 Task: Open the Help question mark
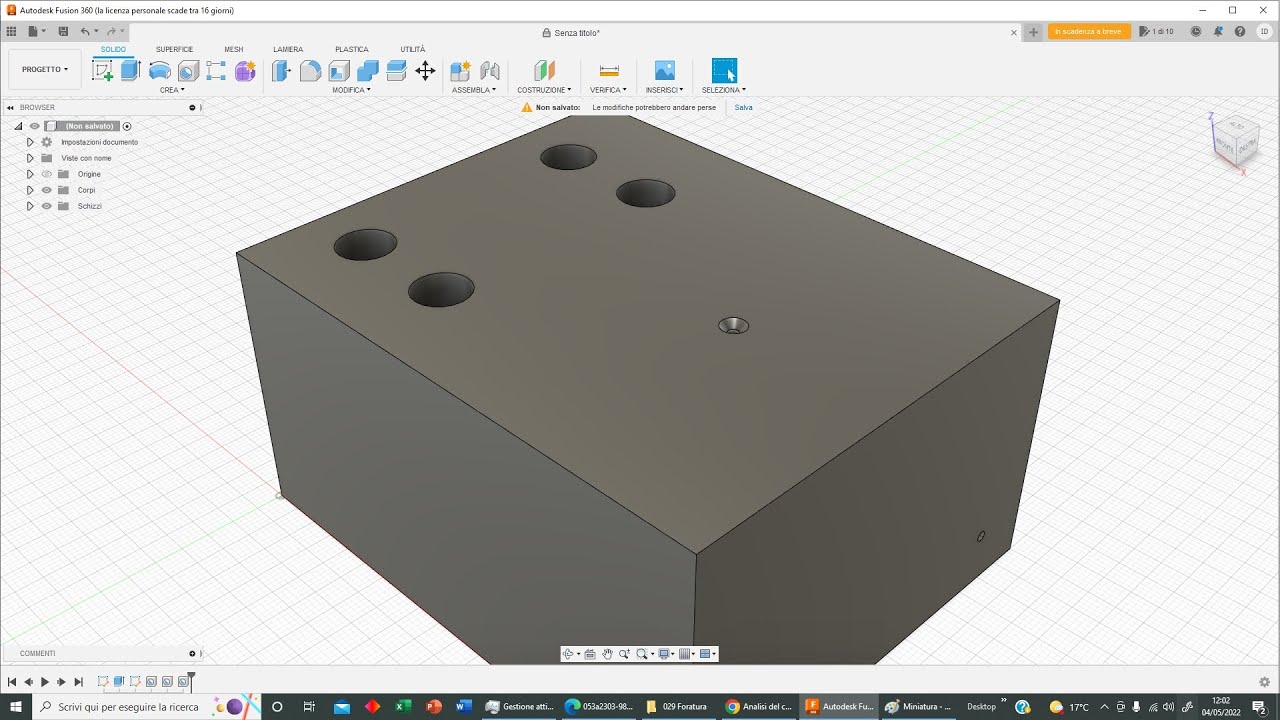(1239, 32)
